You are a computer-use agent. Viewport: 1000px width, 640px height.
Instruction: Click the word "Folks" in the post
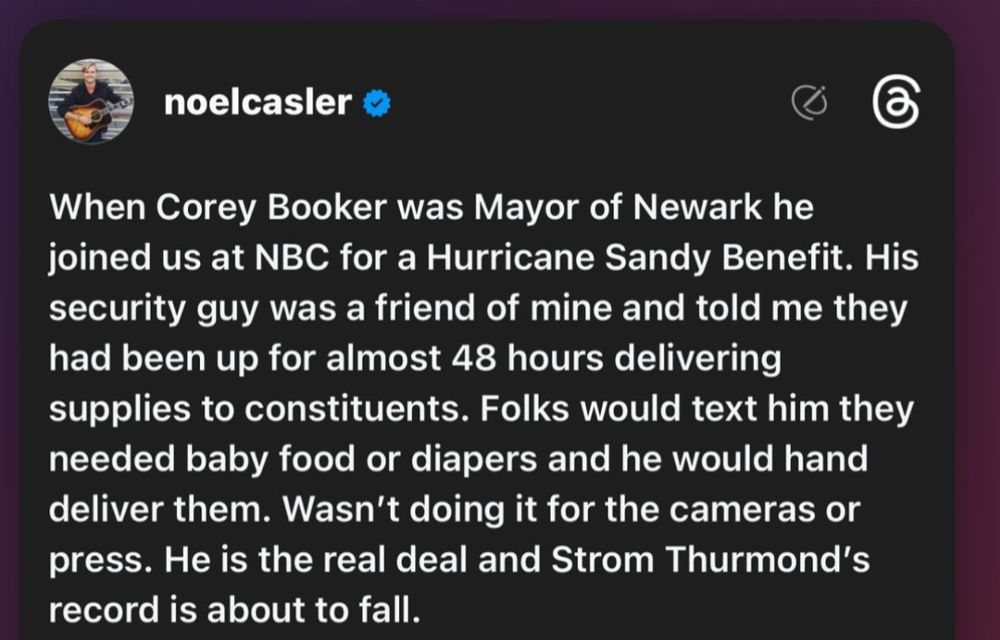click(524, 409)
